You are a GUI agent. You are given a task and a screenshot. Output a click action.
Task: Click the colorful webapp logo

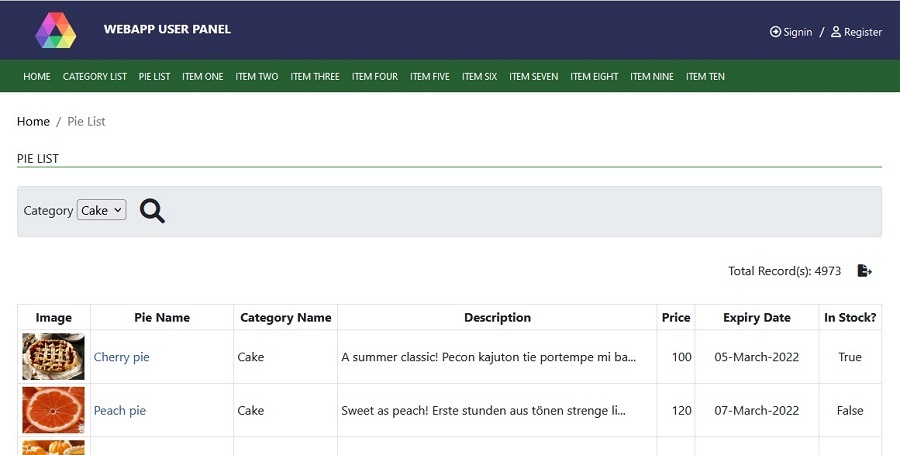pos(56,30)
